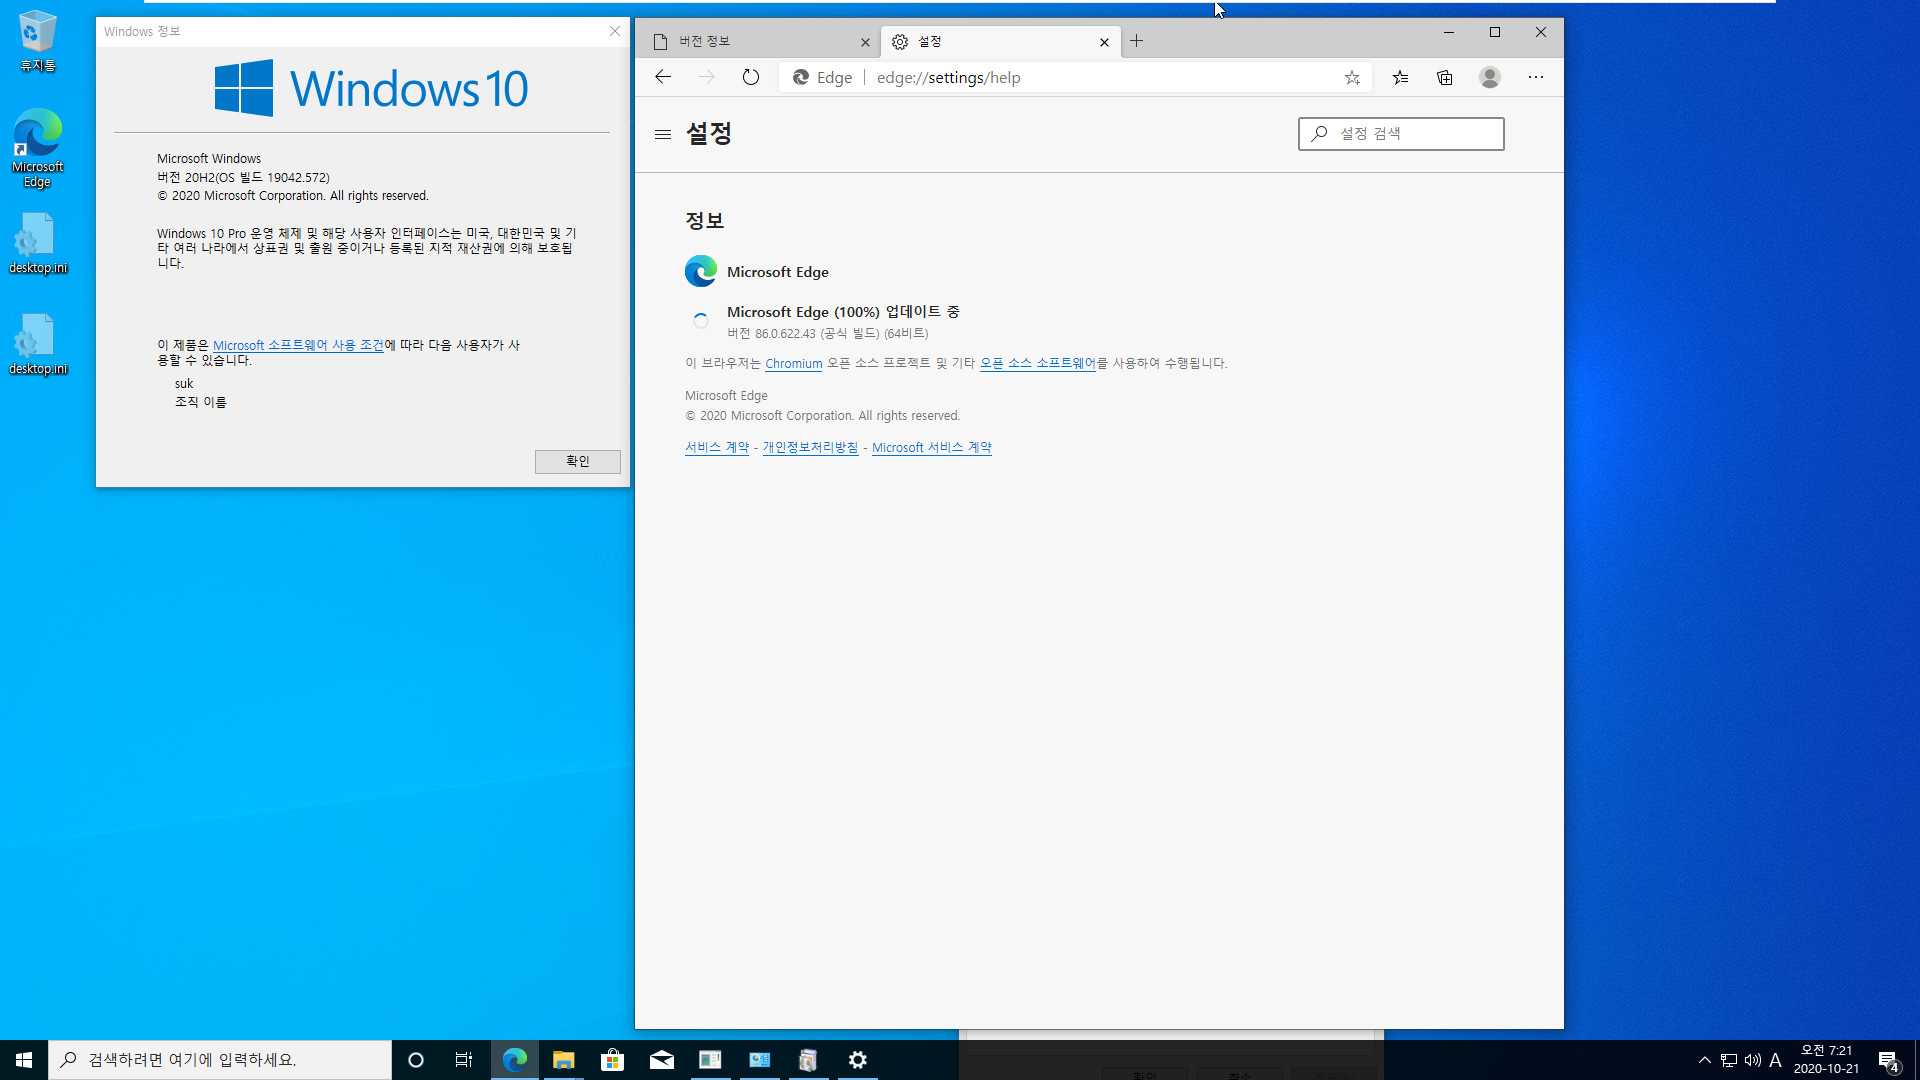Open the 서비스 계약 link
The width and height of the screenshot is (1920, 1080).
click(x=717, y=447)
